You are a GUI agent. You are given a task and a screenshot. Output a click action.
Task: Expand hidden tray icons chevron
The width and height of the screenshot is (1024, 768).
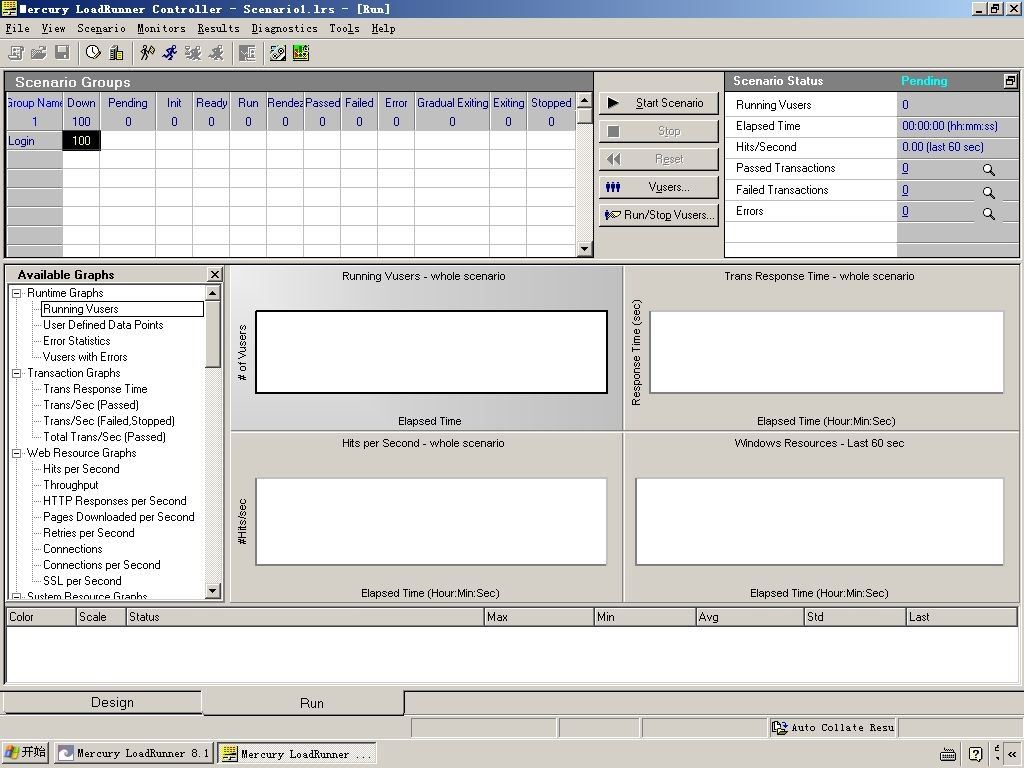1012,754
